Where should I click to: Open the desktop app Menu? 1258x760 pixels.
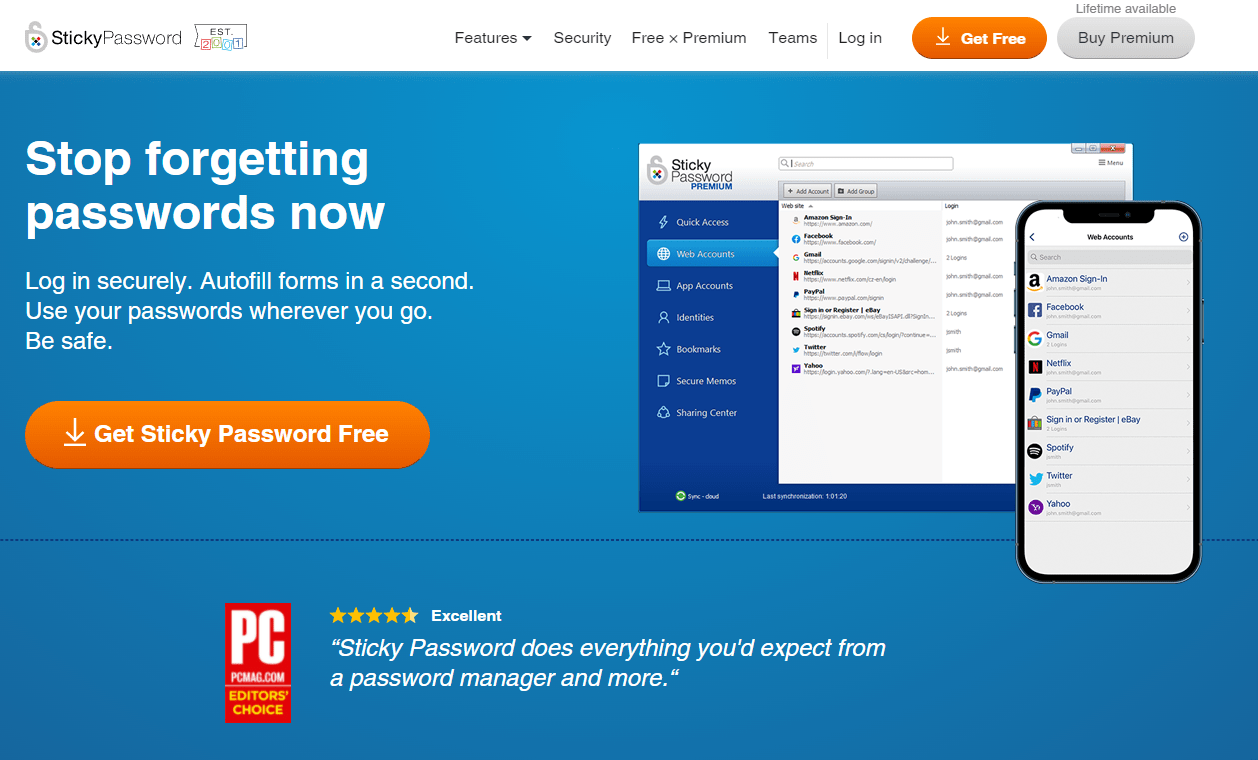tap(1111, 163)
